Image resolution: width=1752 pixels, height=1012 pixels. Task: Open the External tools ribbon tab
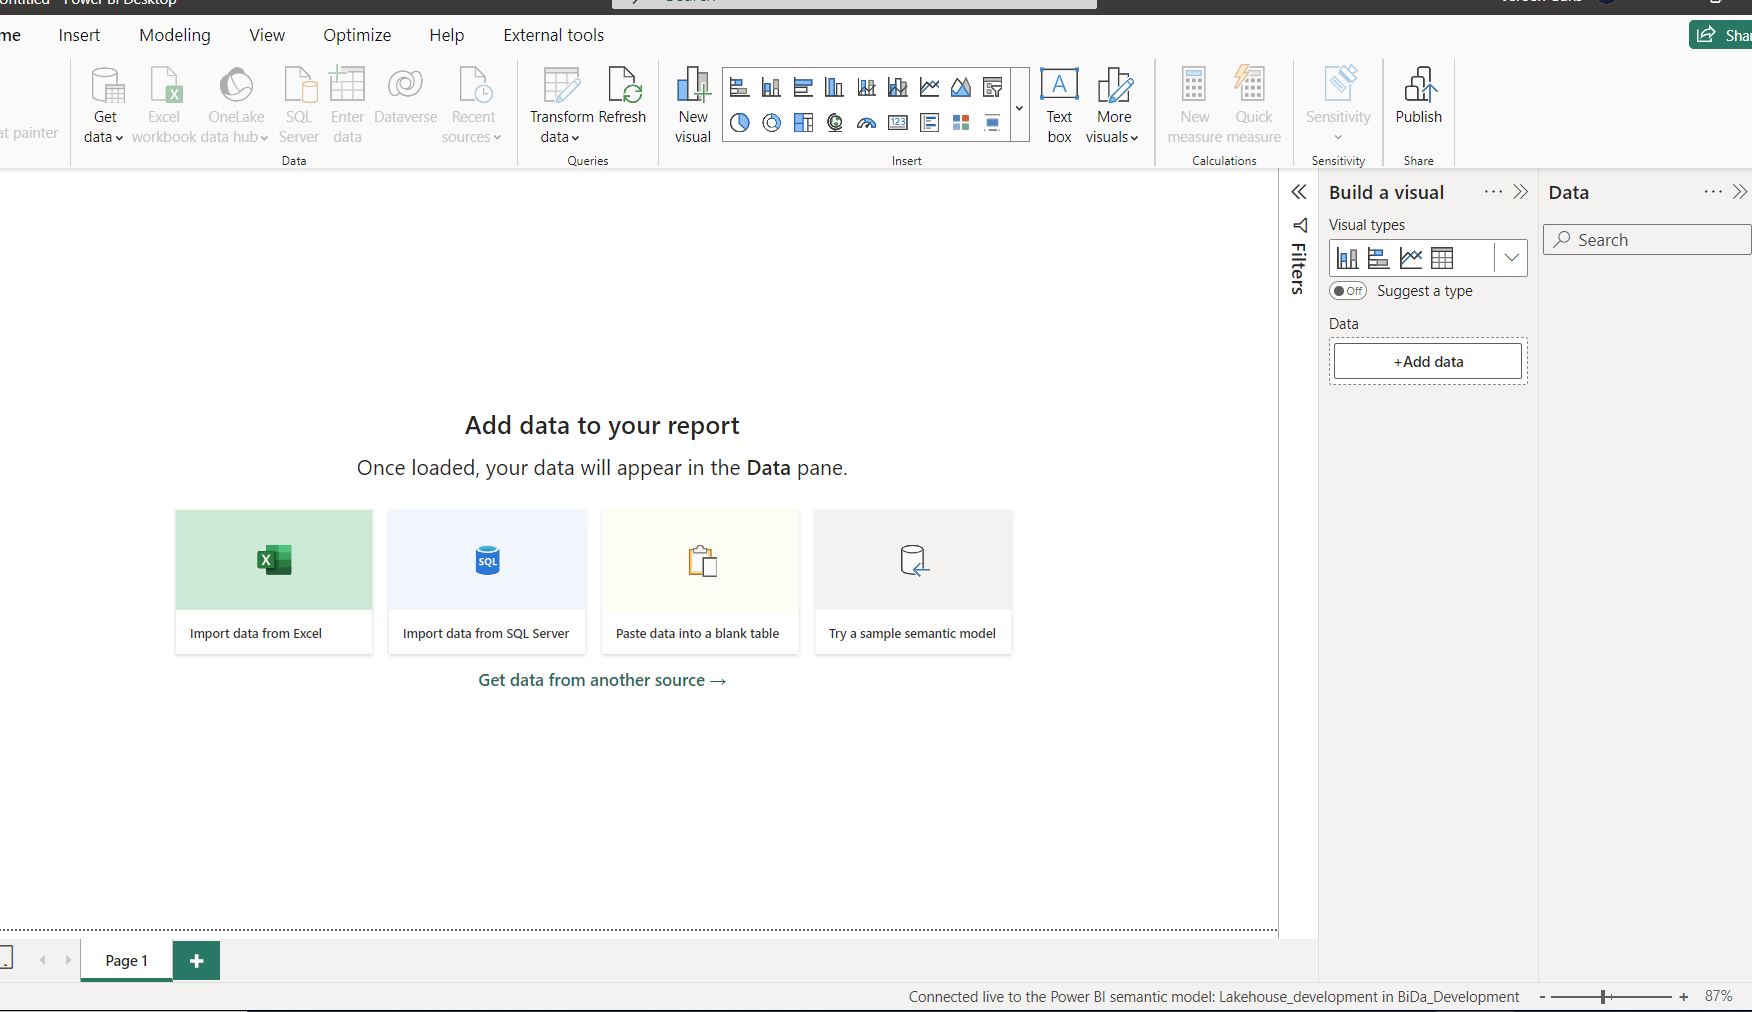coord(554,35)
